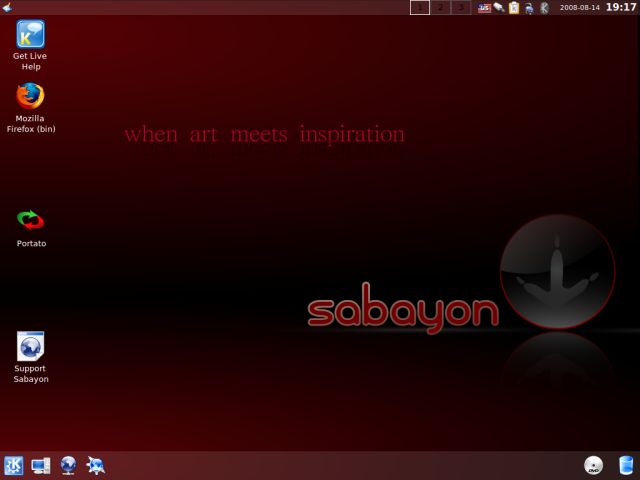Screen dimensions: 640x480
Task: Open the Klipper clipboard tray icon
Action: coord(514,7)
